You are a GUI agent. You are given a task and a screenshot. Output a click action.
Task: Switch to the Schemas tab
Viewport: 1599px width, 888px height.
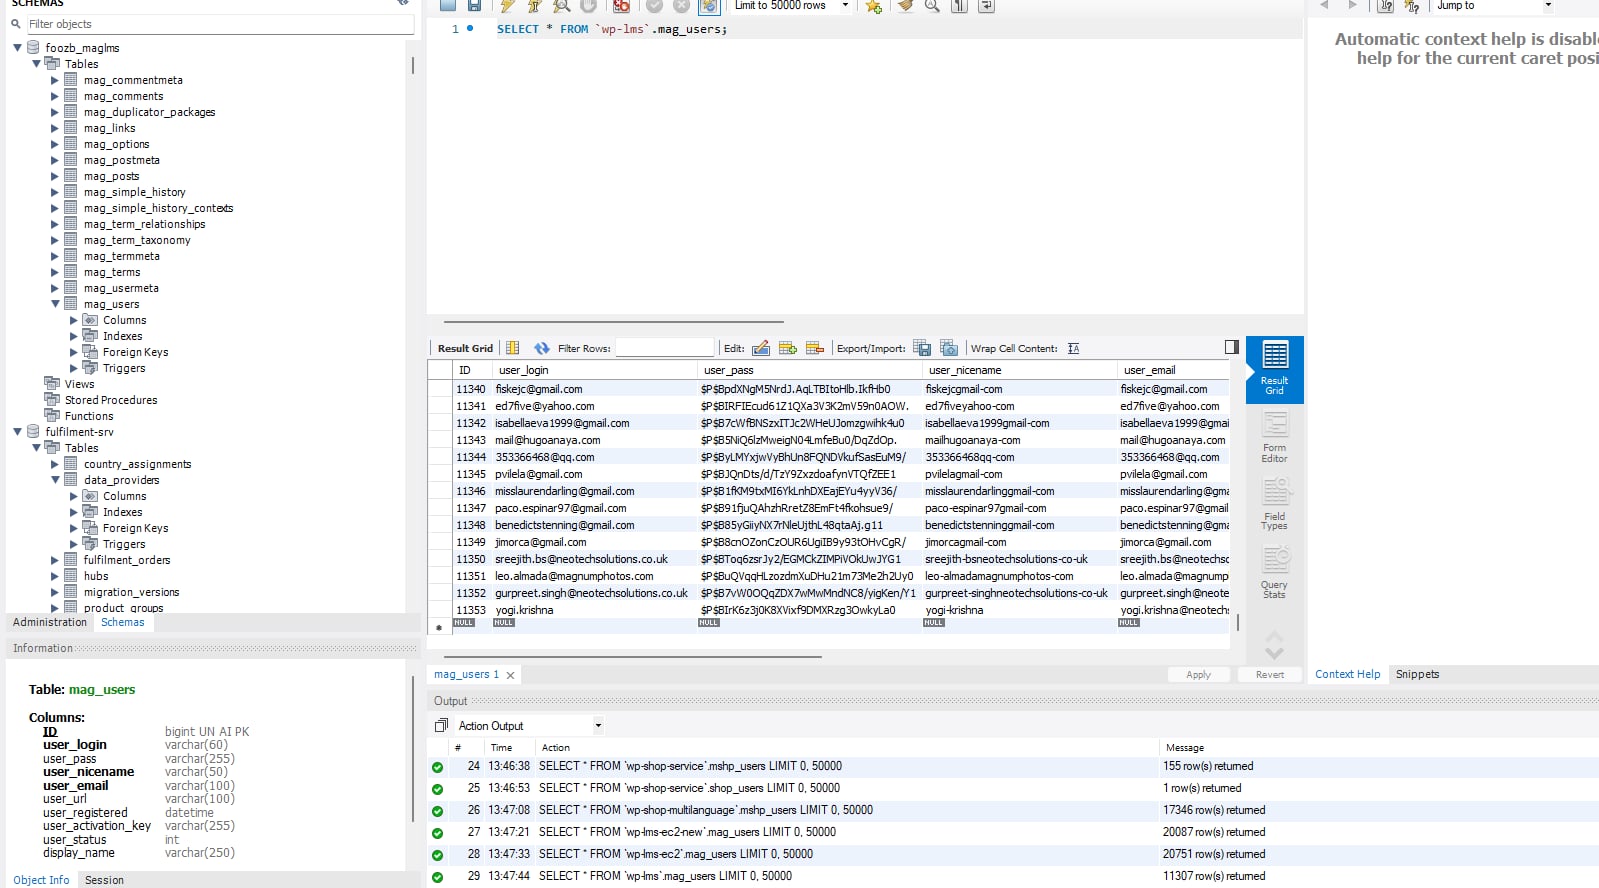pyautogui.click(x=123, y=622)
